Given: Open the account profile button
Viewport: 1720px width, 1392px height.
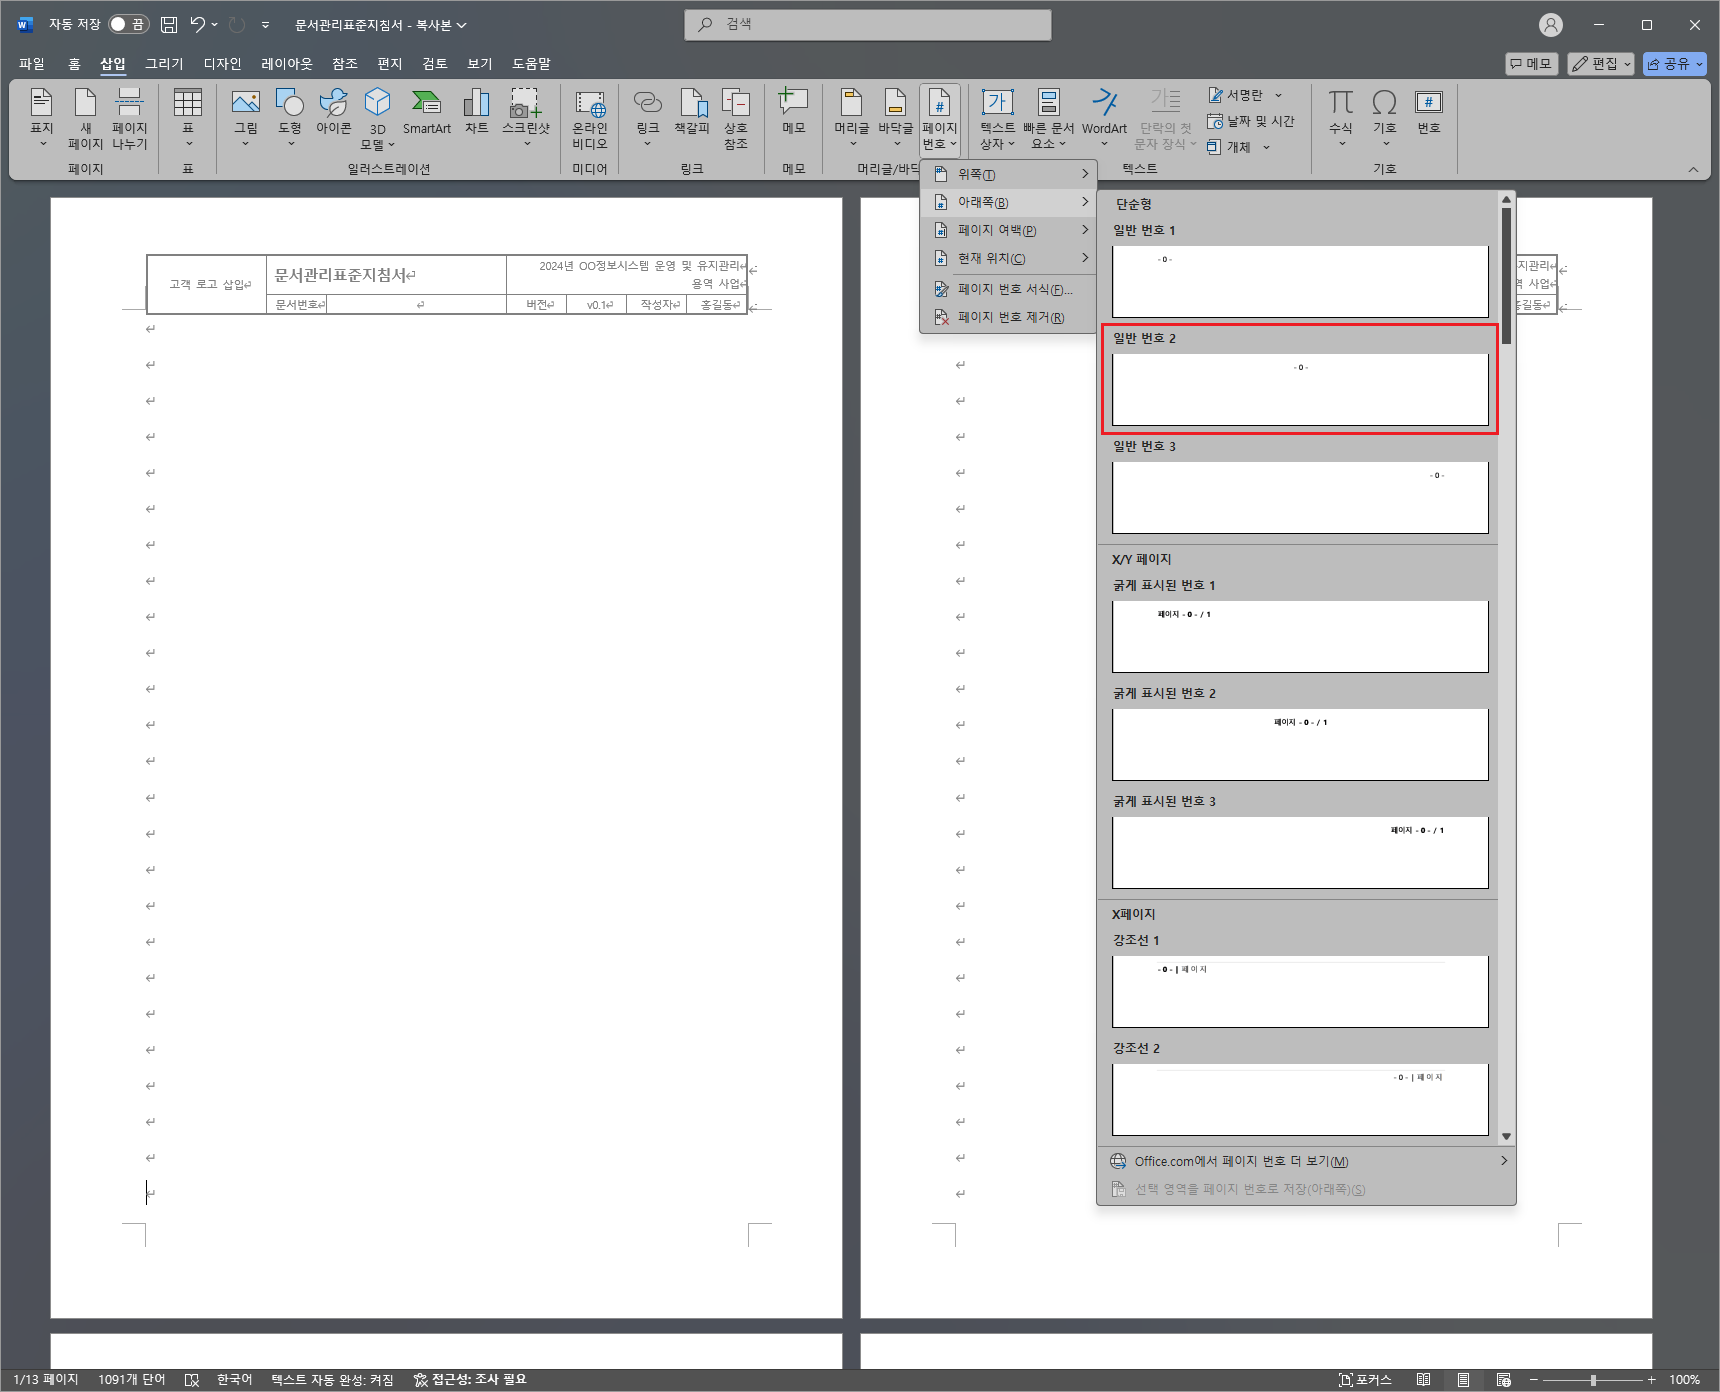Looking at the screenshot, I should click(x=1551, y=25).
